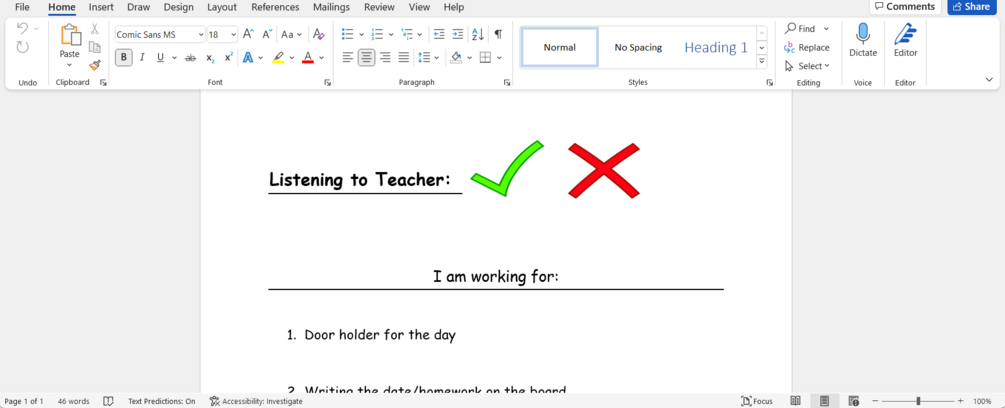Click the Undo arrow icon
Image resolution: width=1005 pixels, height=408 pixels.
[22, 28]
